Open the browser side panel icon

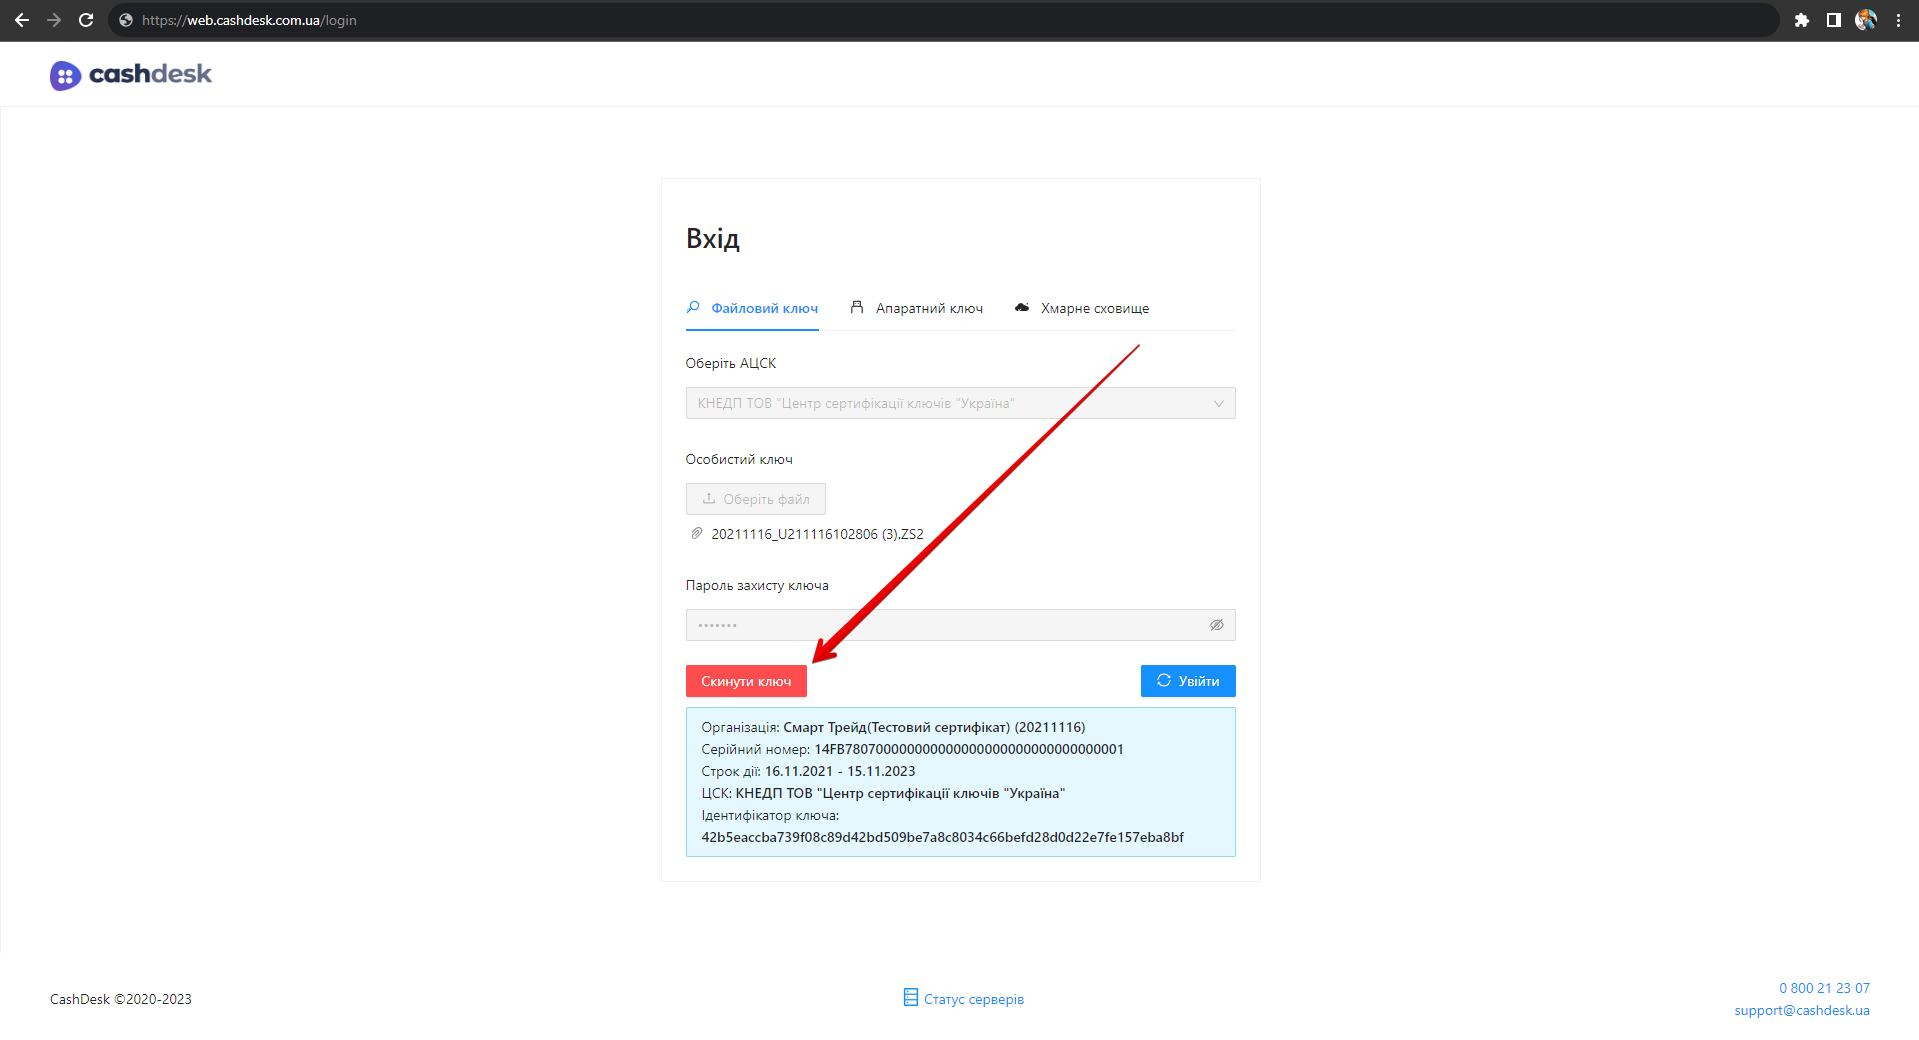pos(1833,20)
